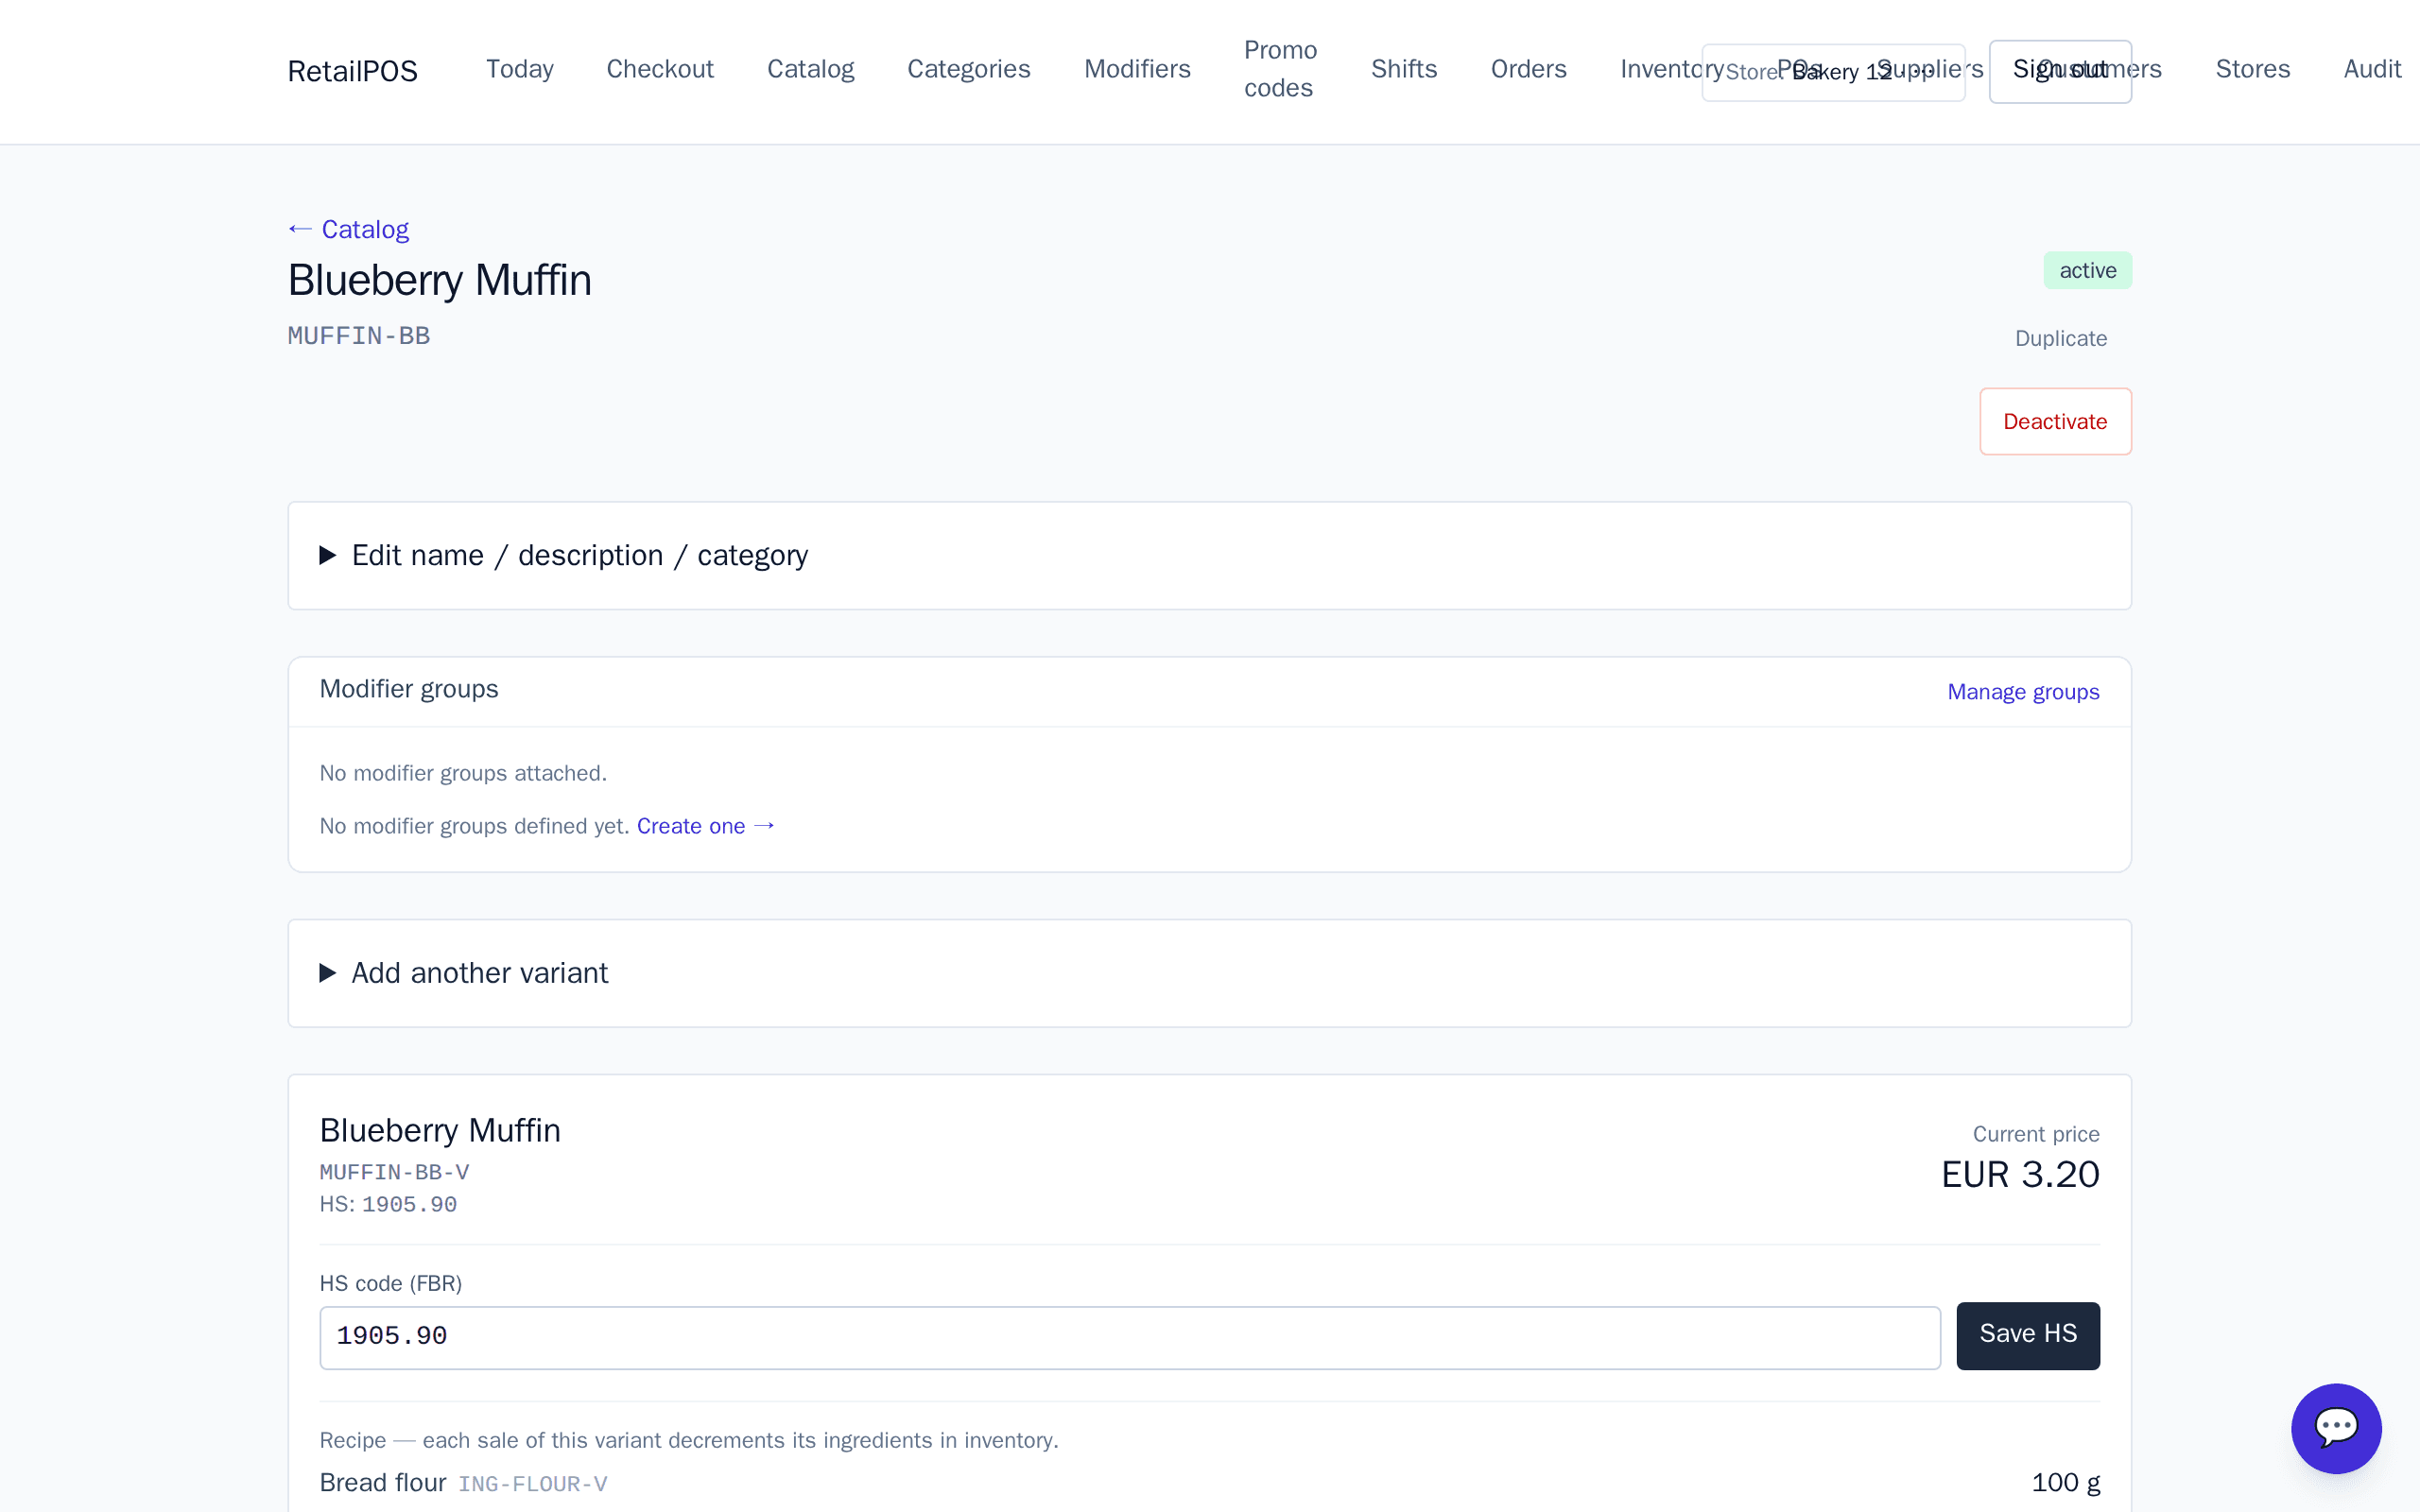
Task: Click the Modifier groups section title
Action: (x=409, y=689)
